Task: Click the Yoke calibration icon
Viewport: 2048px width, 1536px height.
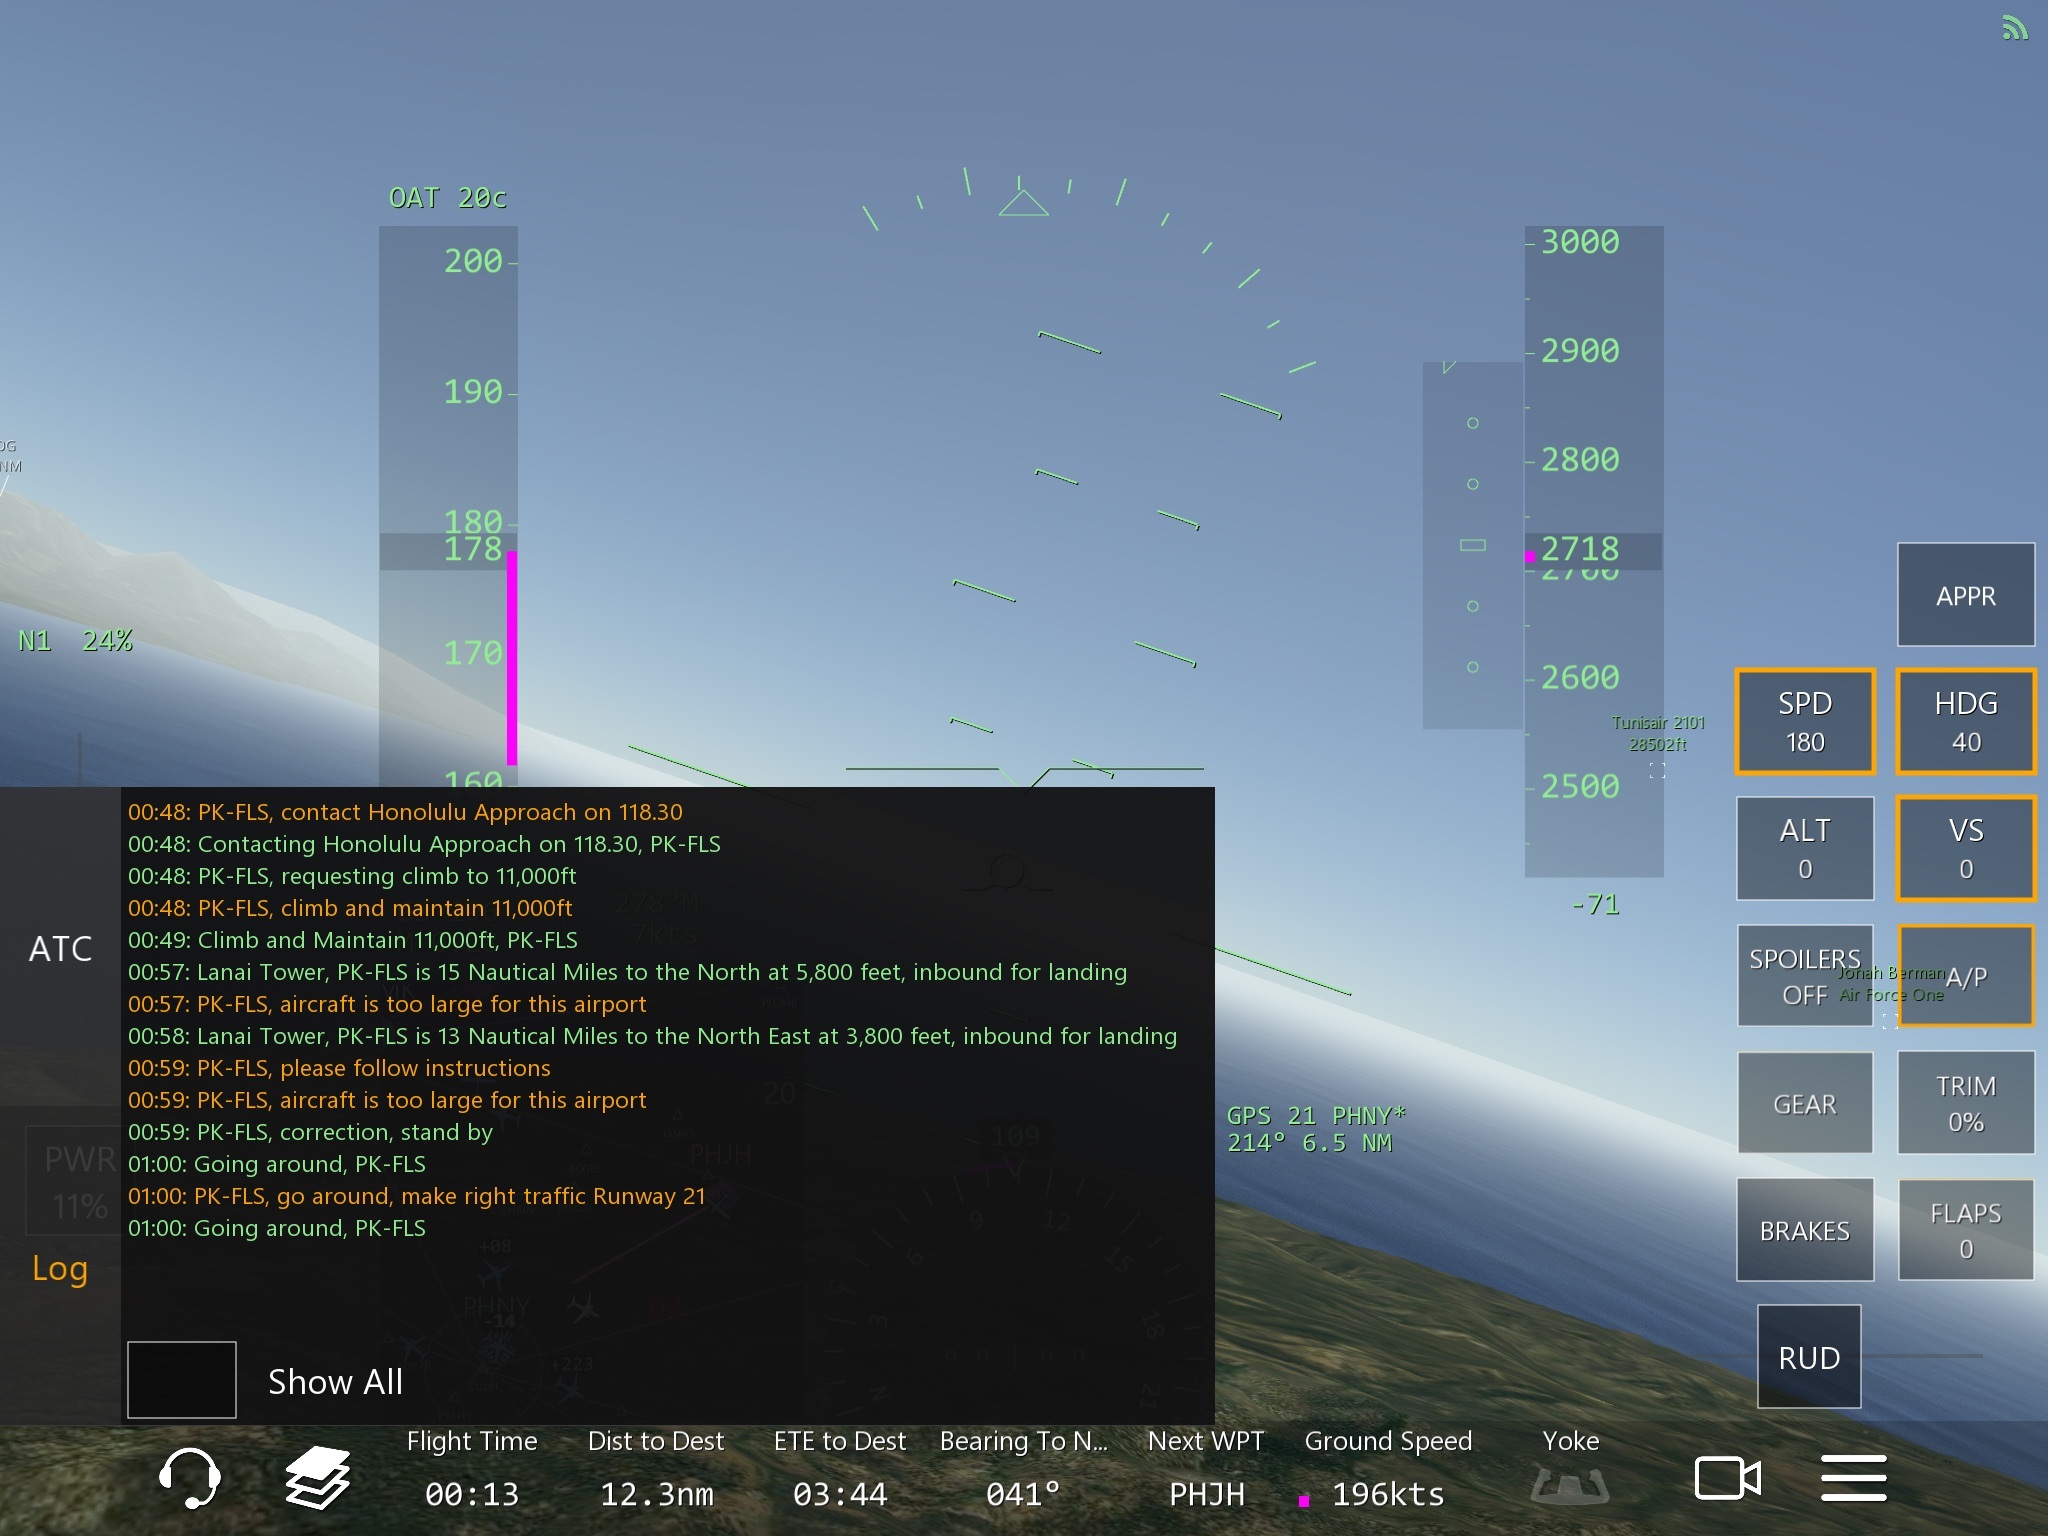Action: click(1570, 1484)
